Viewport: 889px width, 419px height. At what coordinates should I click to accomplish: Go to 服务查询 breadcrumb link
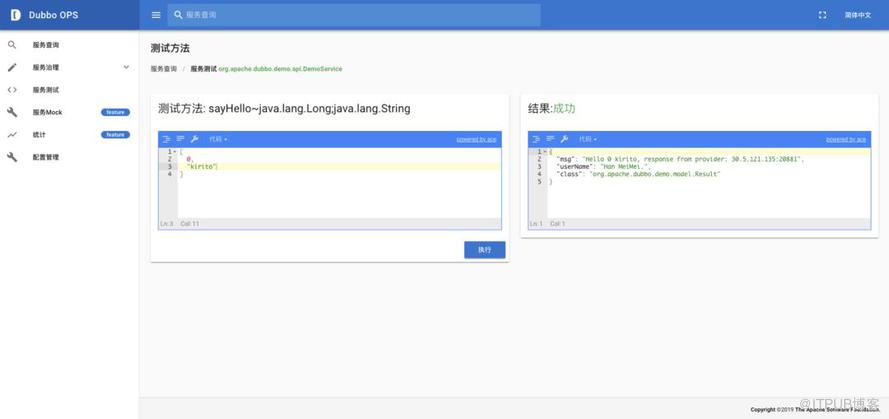click(164, 69)
